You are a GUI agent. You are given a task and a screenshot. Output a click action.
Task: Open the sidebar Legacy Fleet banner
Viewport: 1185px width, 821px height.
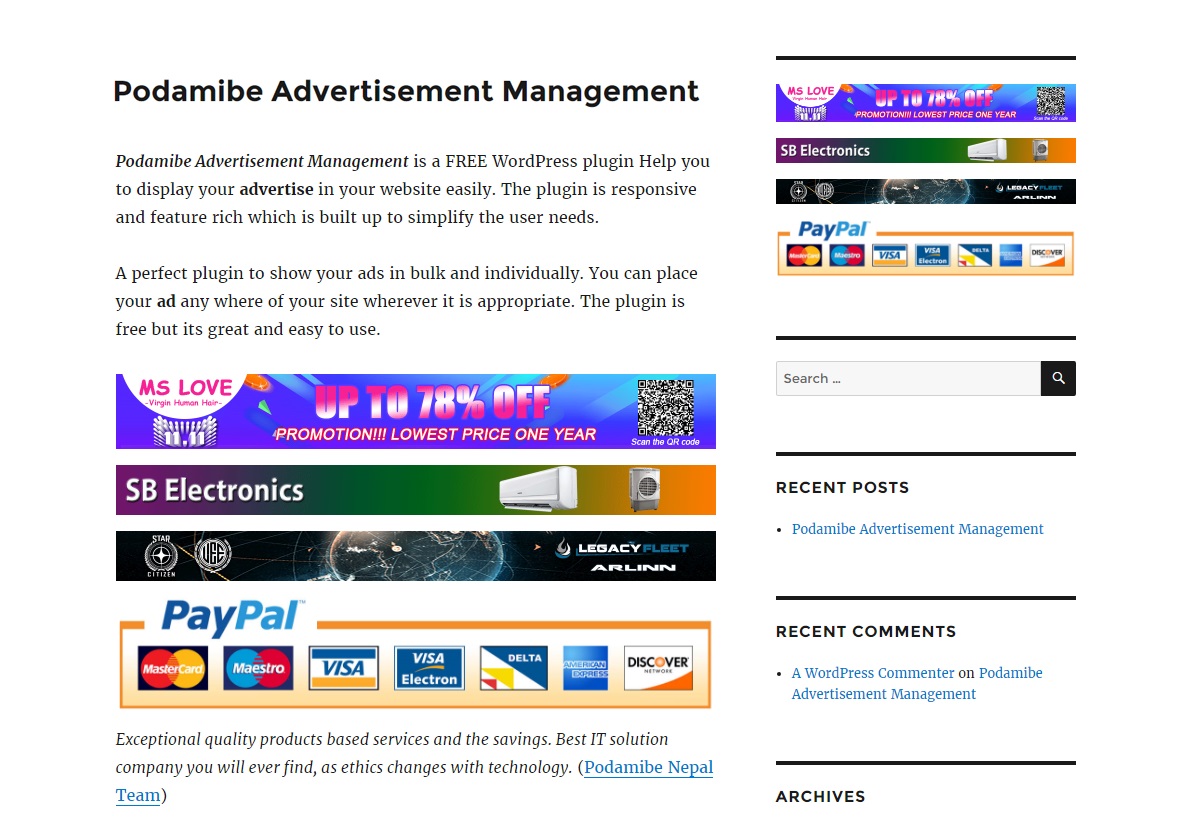pyautogui.click(x=926, y=191)
